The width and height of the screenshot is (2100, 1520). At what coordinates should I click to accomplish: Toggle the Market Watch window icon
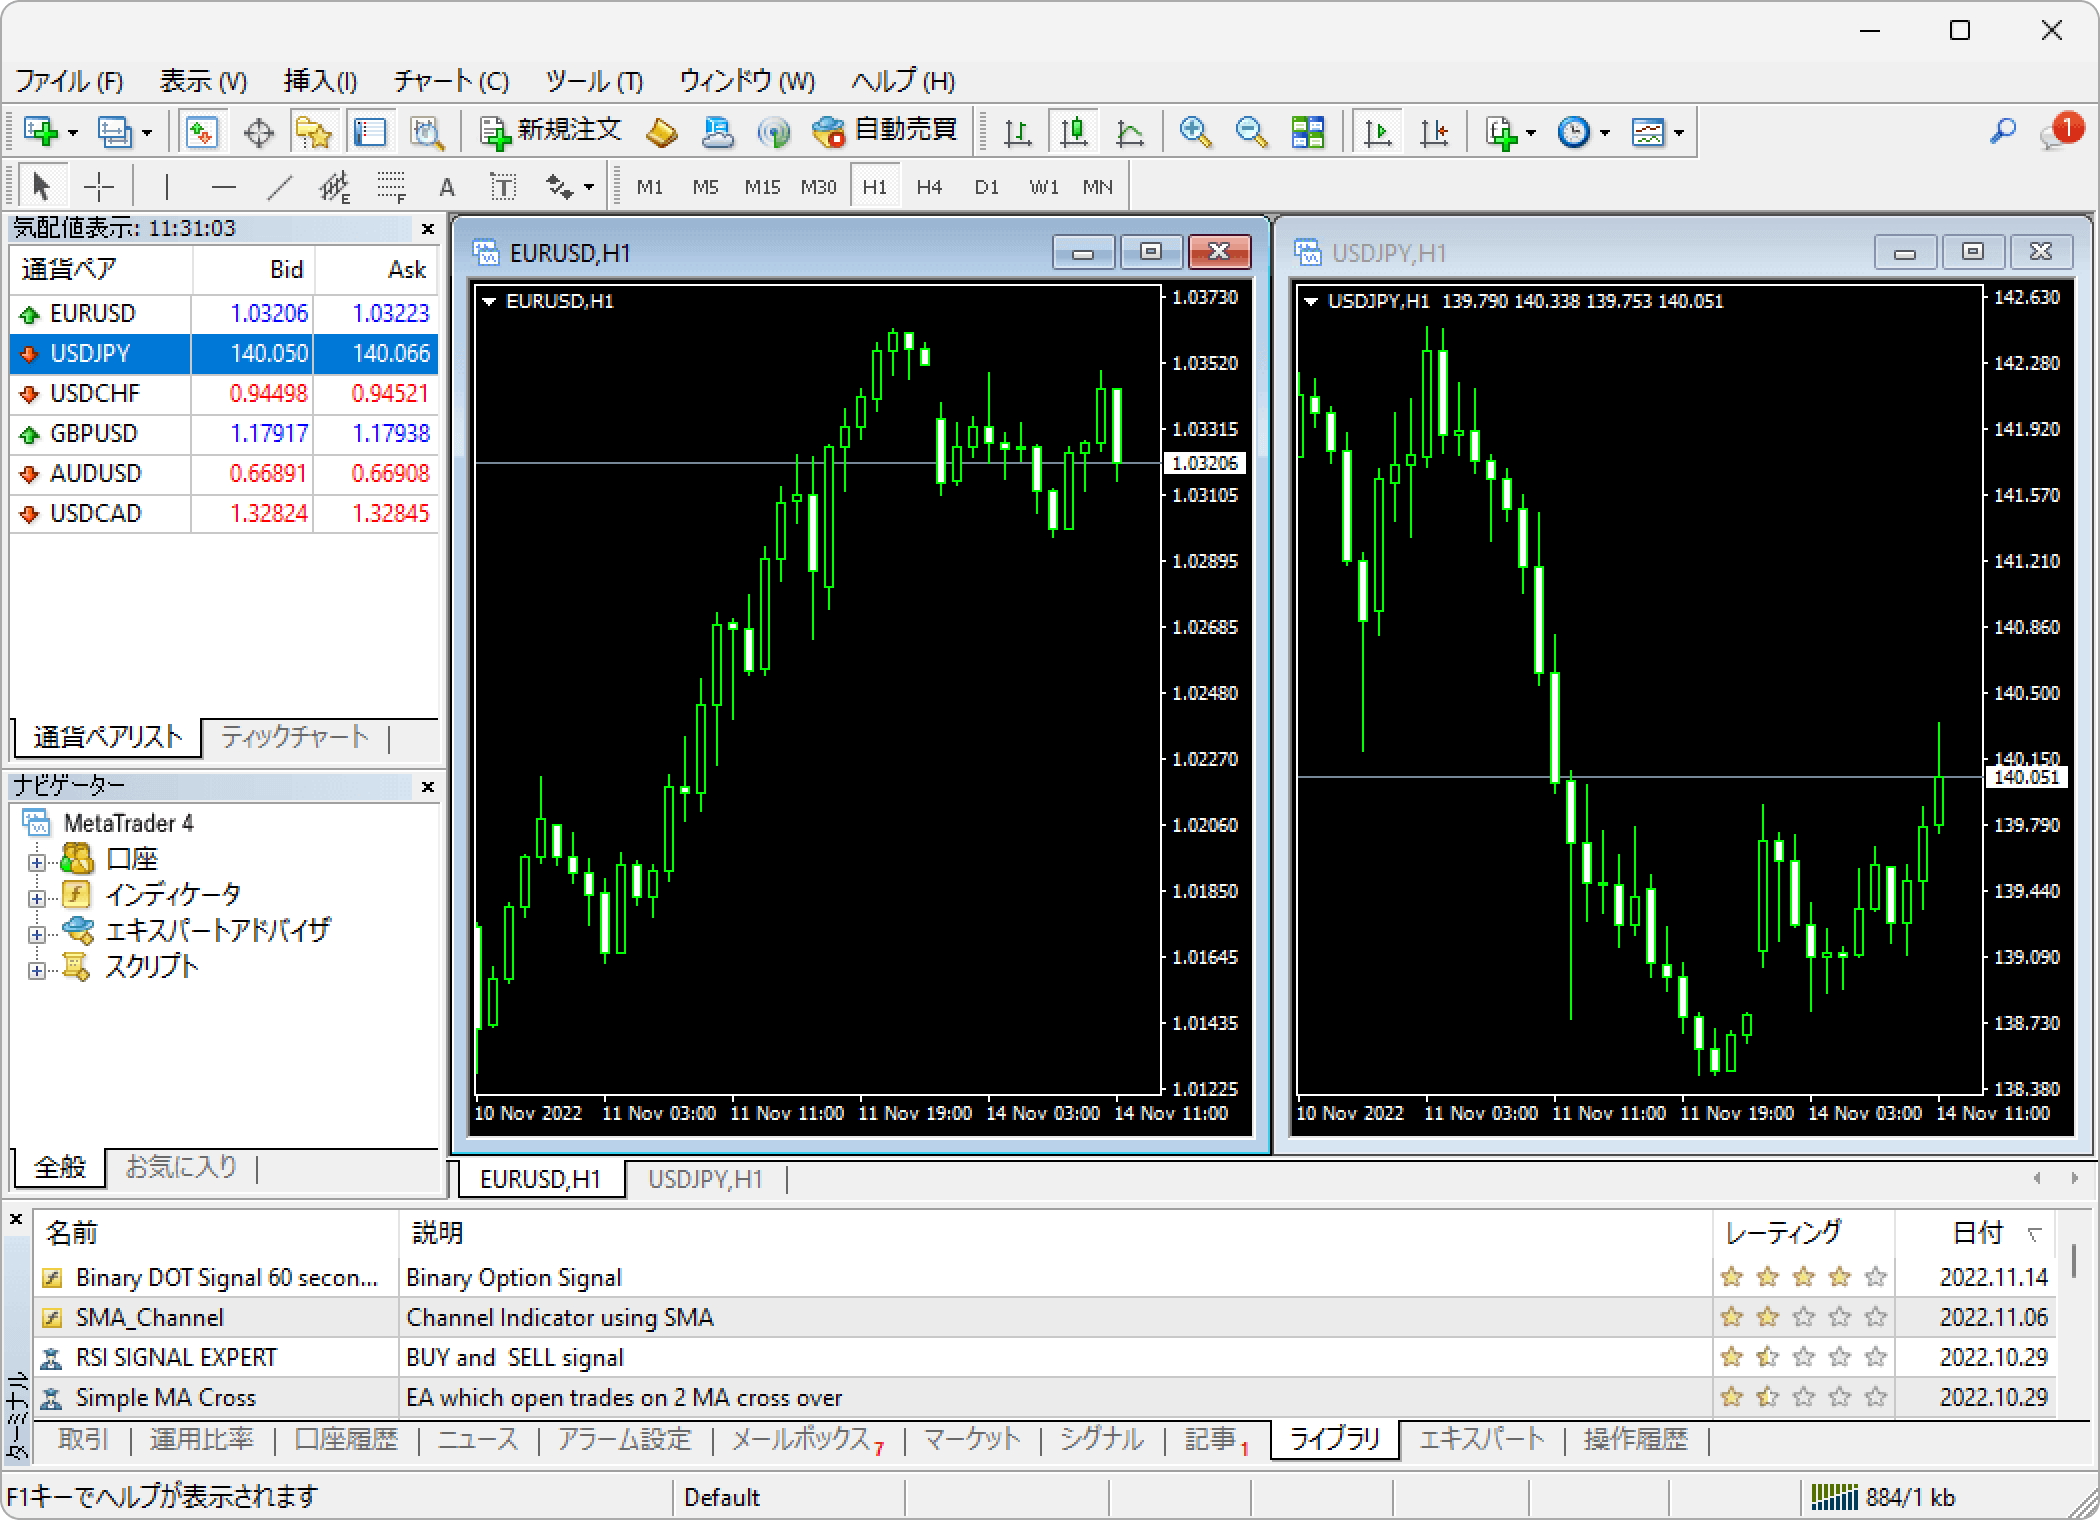point(202,131)
